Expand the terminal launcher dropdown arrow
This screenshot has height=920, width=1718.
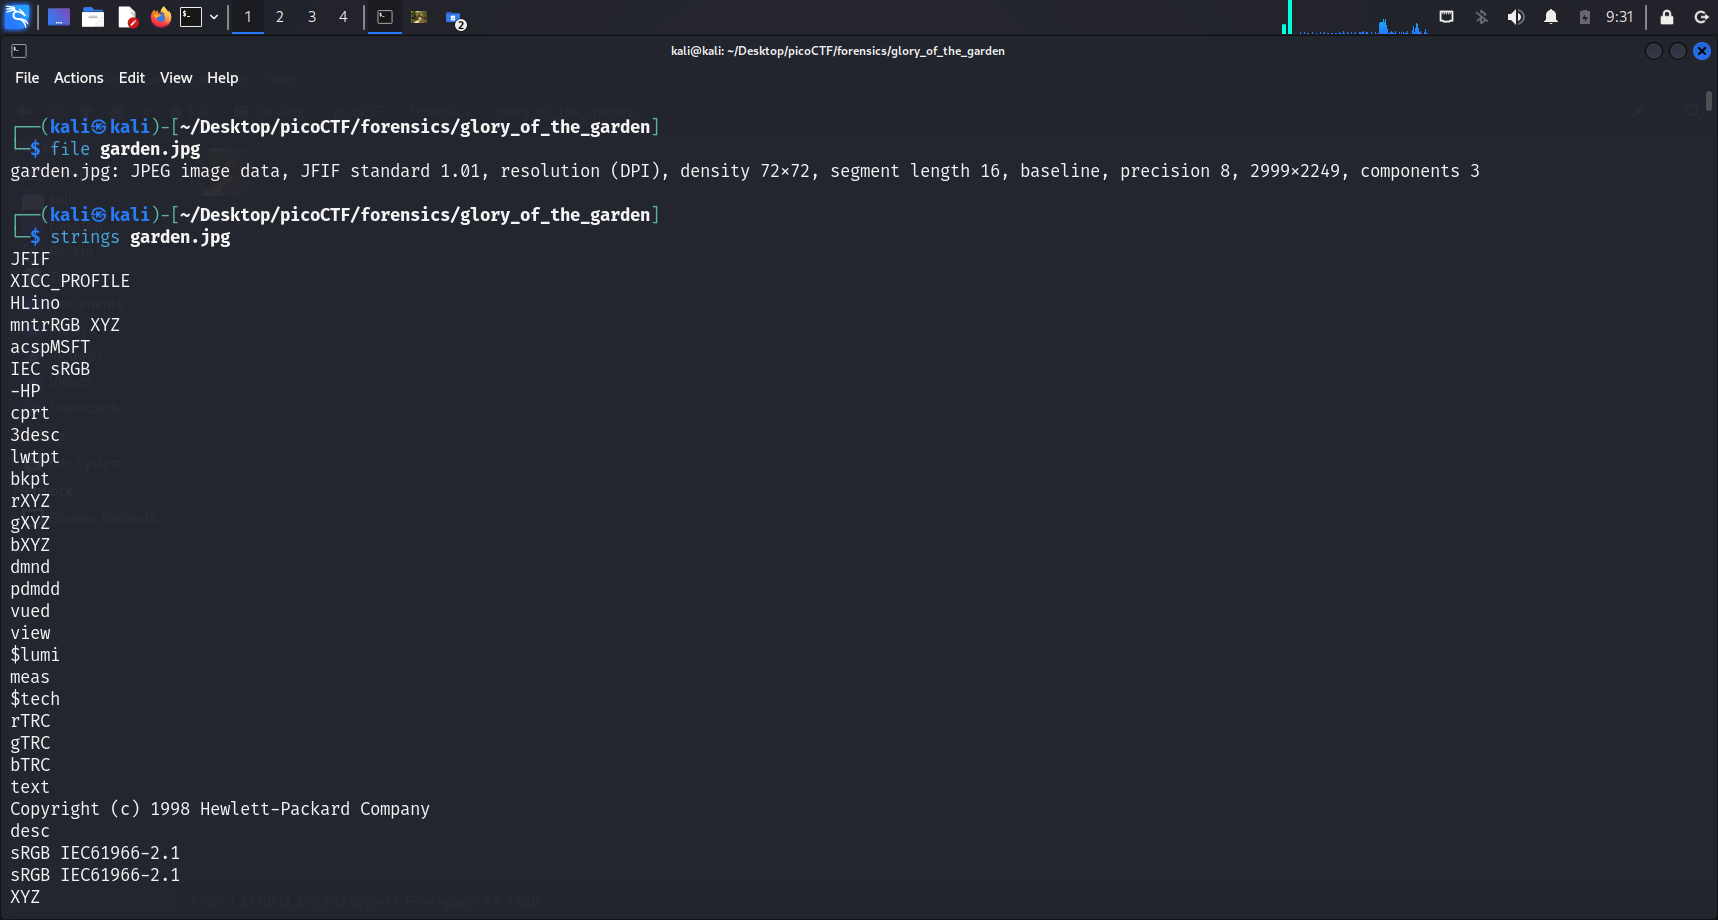(x=214, y=17)
